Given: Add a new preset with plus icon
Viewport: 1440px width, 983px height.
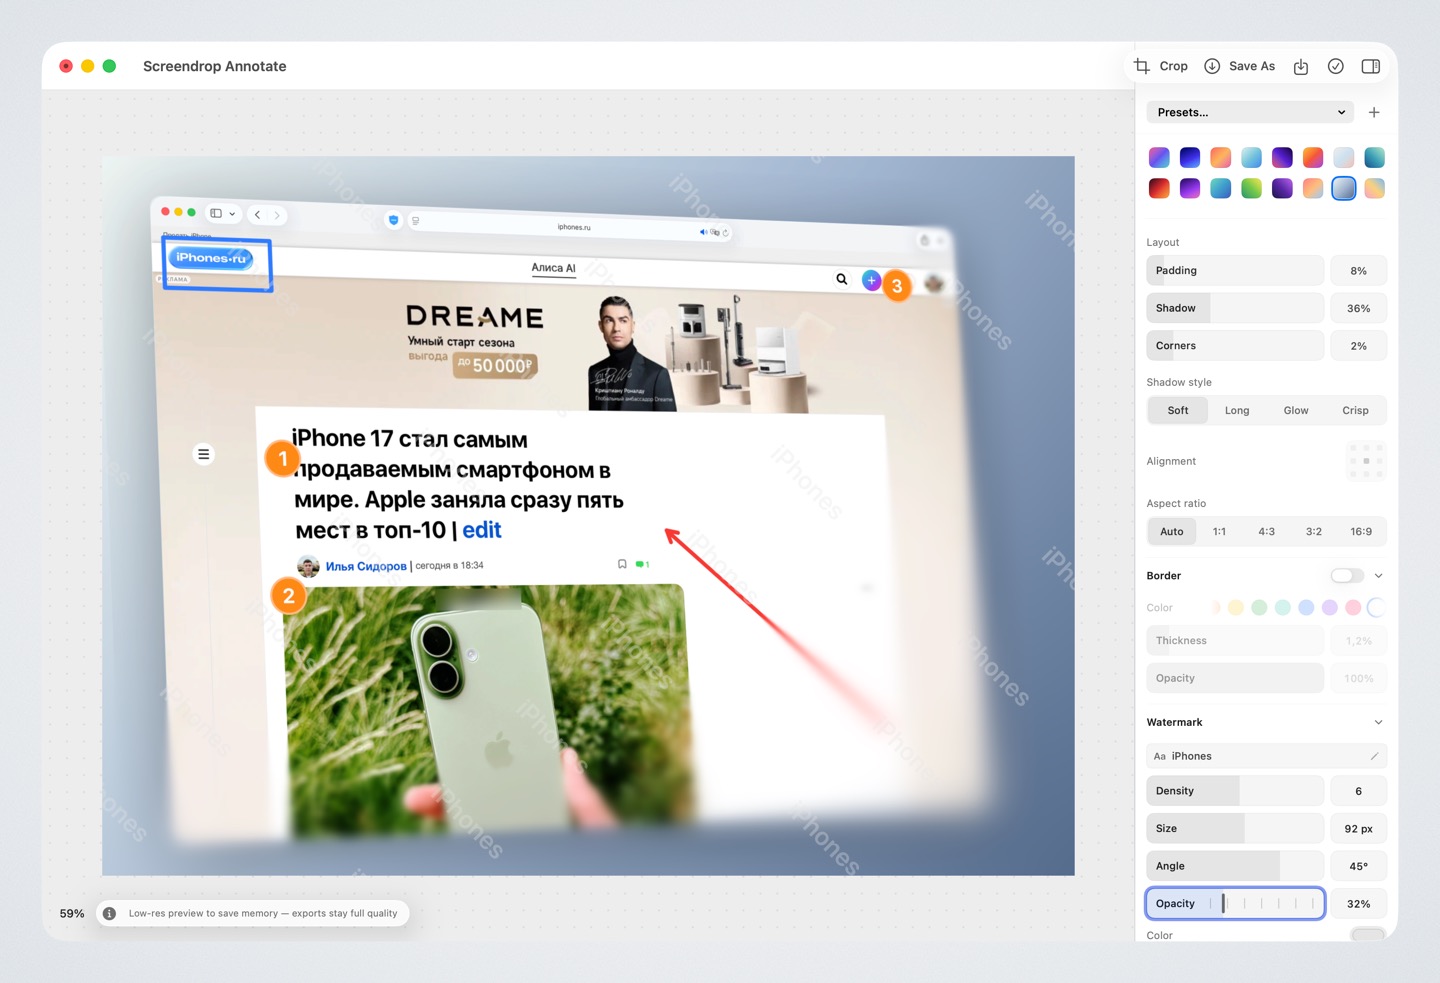Looking at the screenshot, I should (1374, 112).
